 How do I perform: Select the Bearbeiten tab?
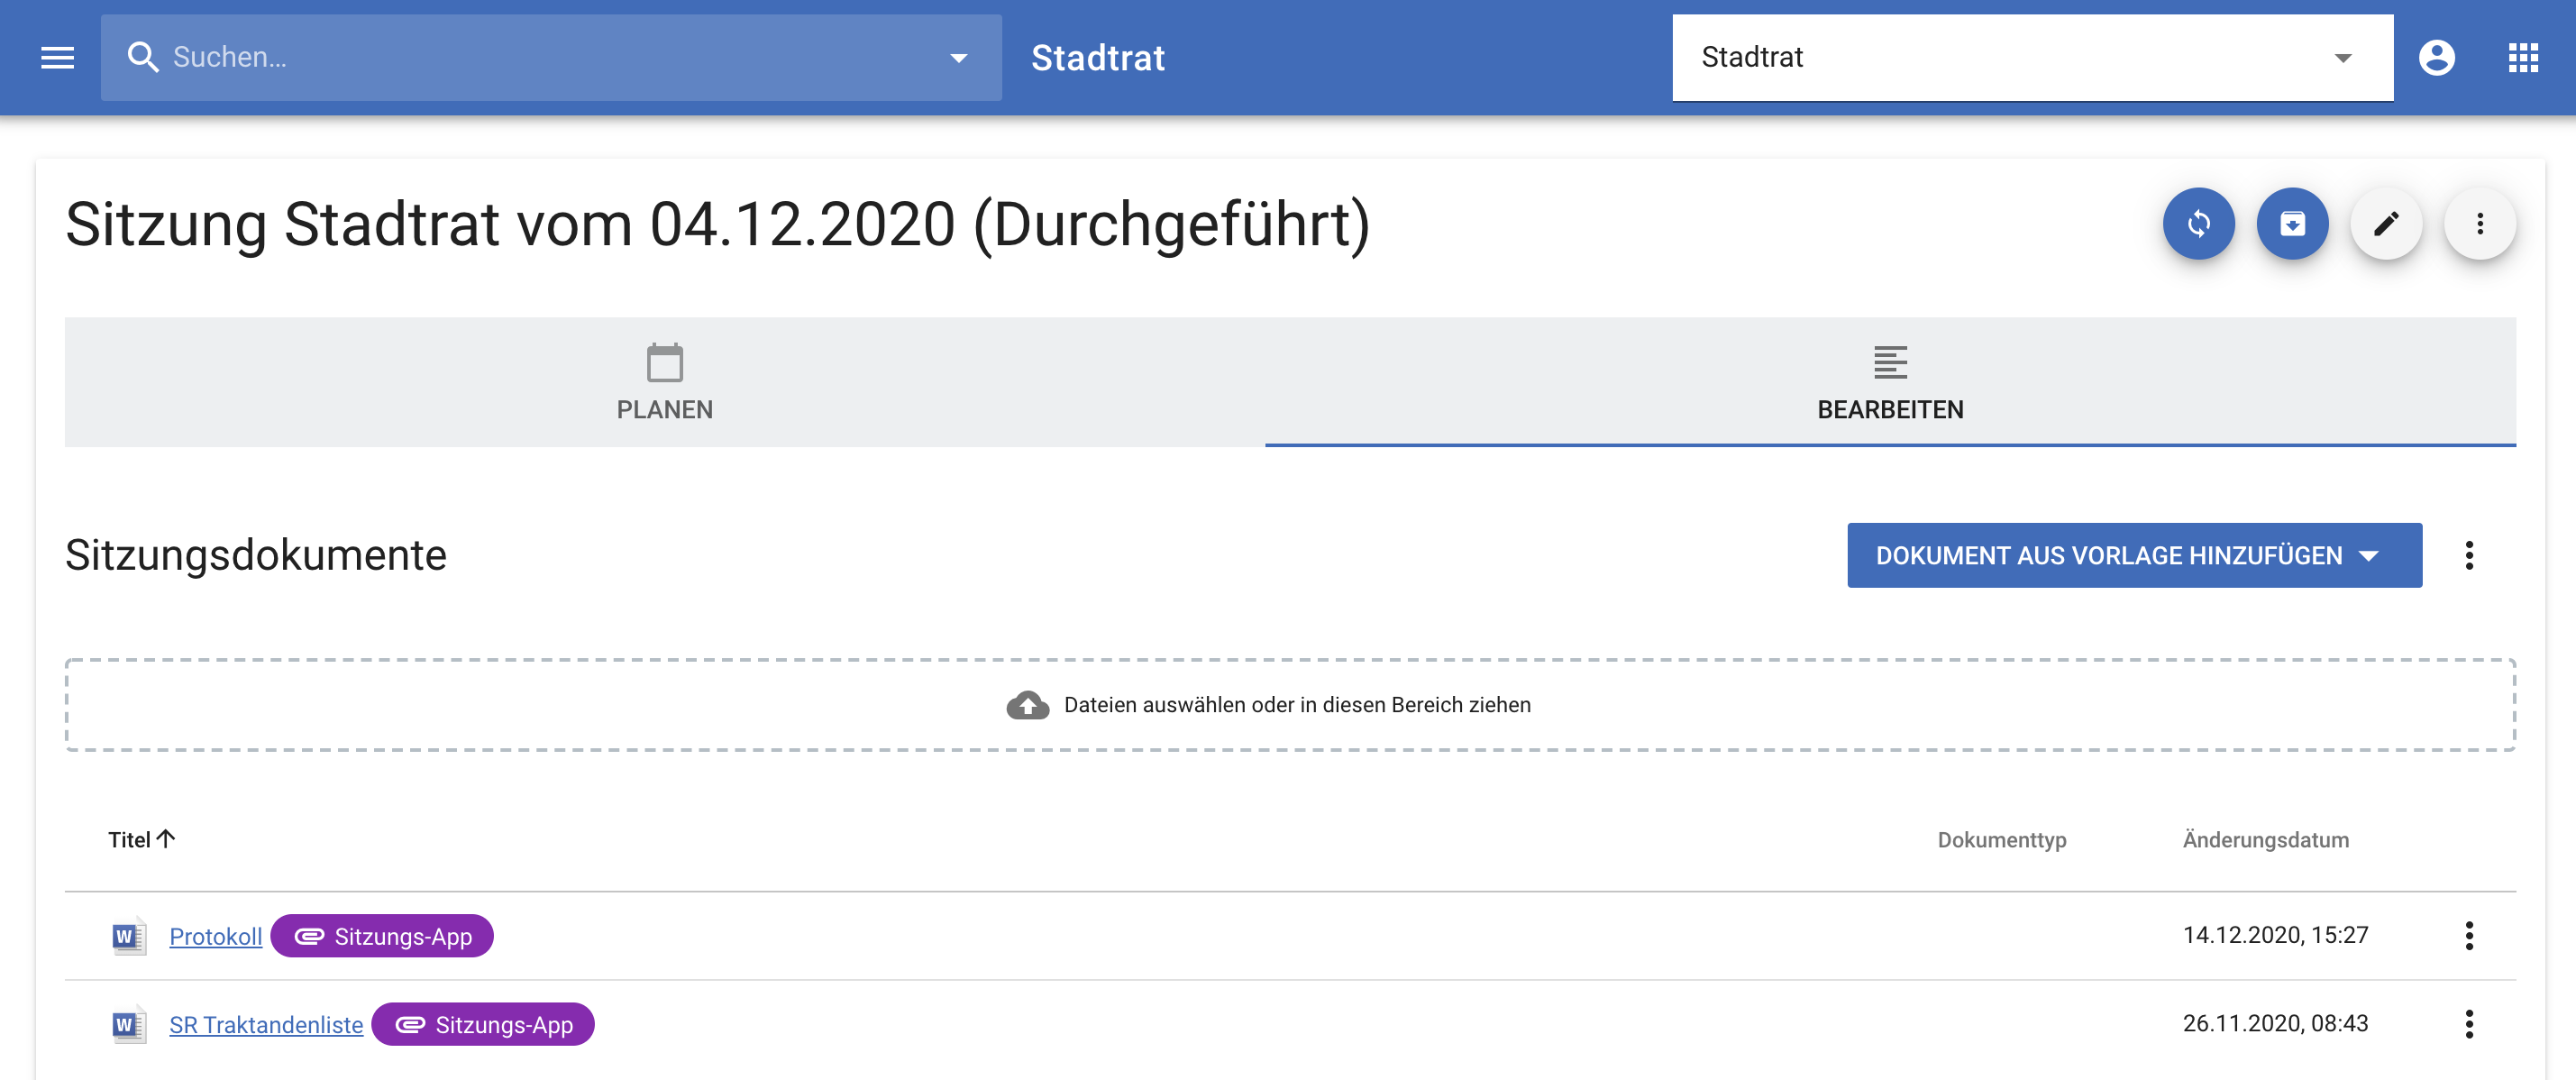tap(1890, 383)
